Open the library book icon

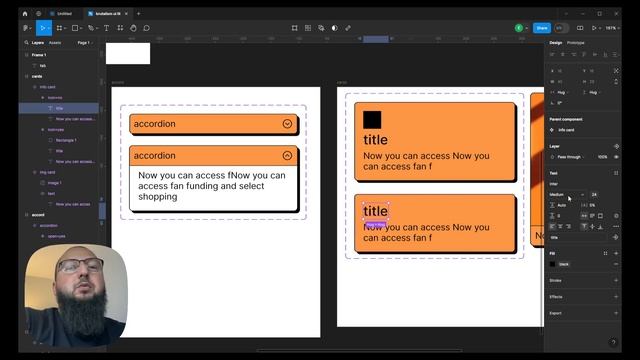(x=580, y=28)
